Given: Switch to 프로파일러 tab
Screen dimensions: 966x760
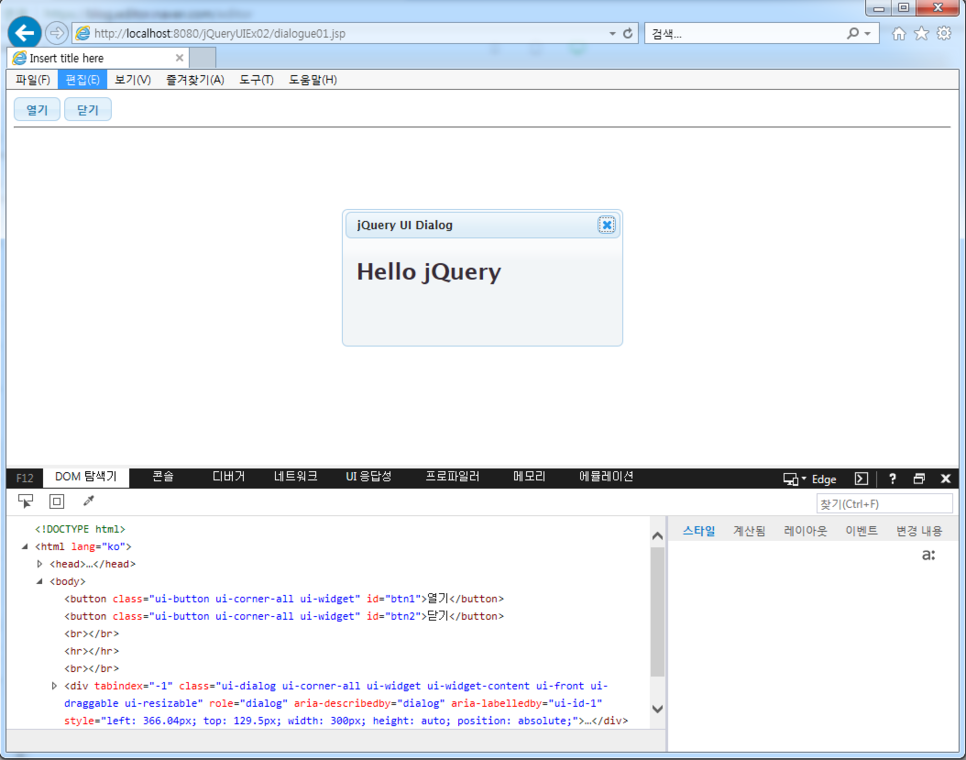Looking at the screenshot, I should [x=452, y=477].
